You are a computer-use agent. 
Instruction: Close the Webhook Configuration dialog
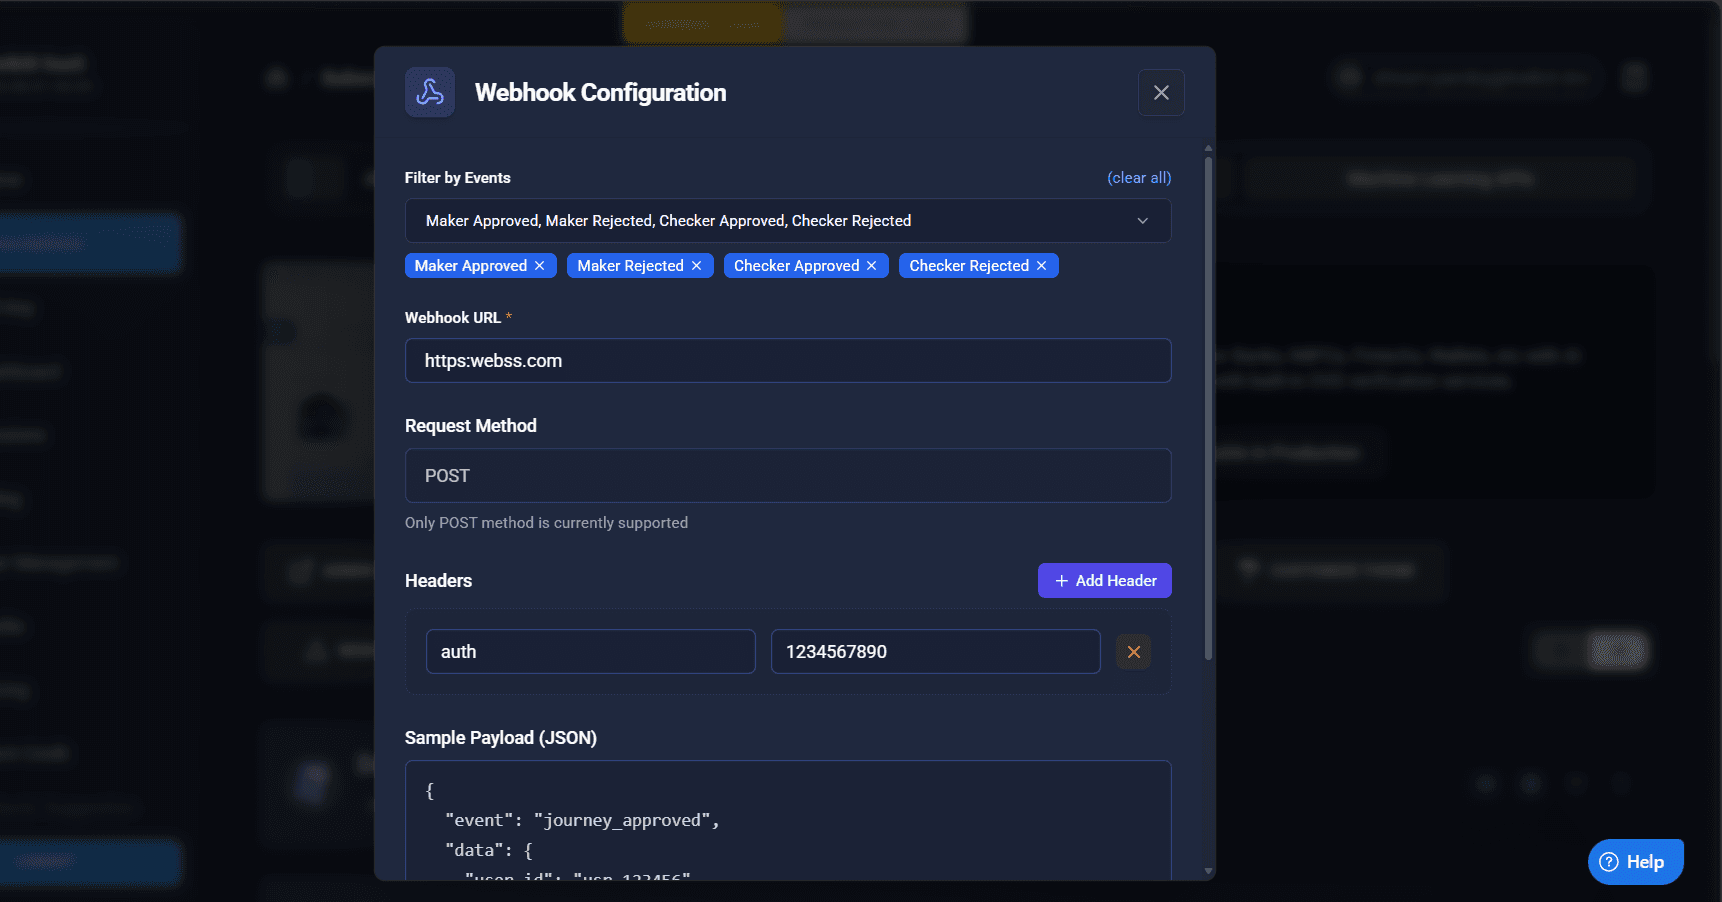point(1161,93)
